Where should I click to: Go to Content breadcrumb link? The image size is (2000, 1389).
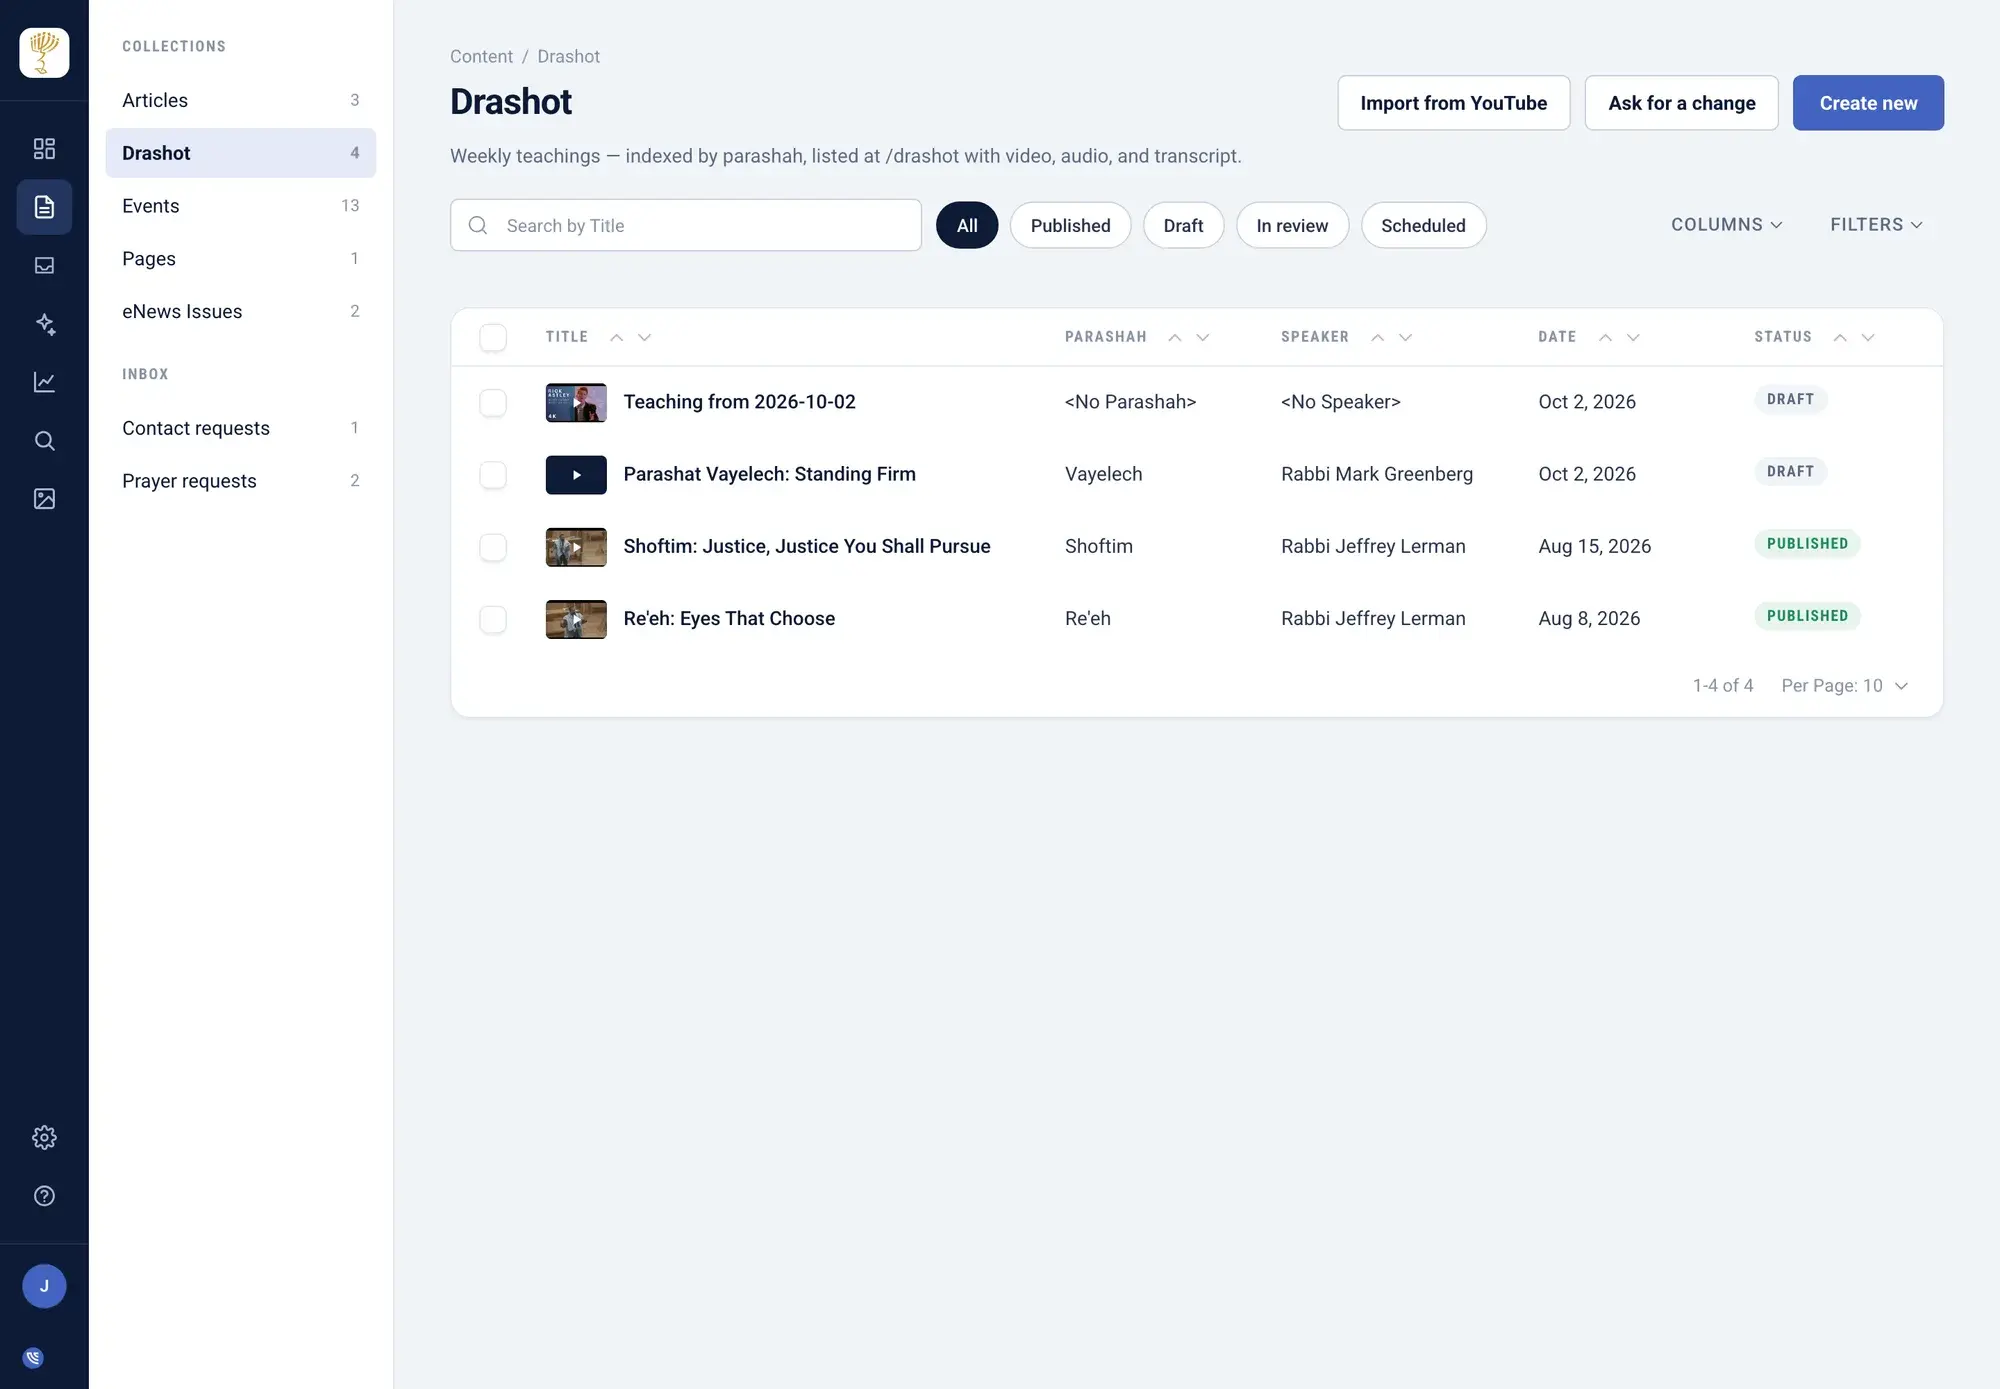pos(481,57)
